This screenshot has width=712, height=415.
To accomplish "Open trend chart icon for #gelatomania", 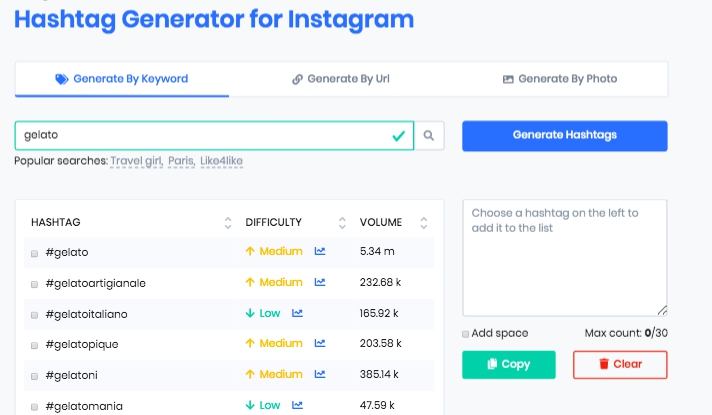I will [297, 405].
